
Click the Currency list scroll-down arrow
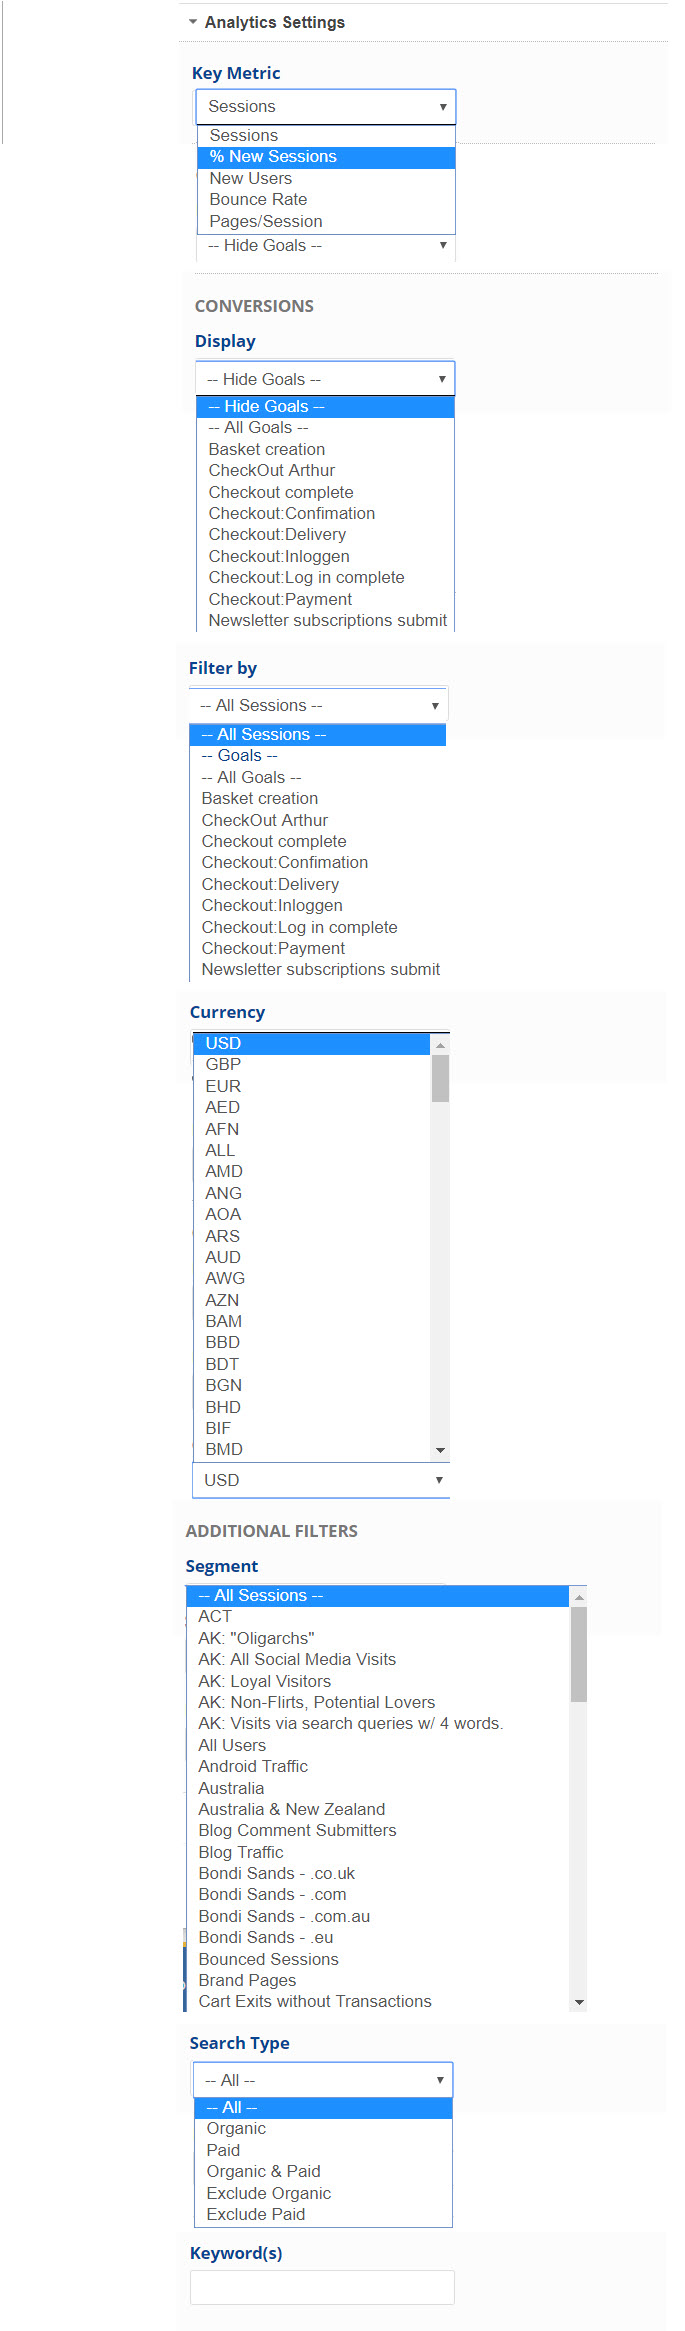tap(440, 1450)
